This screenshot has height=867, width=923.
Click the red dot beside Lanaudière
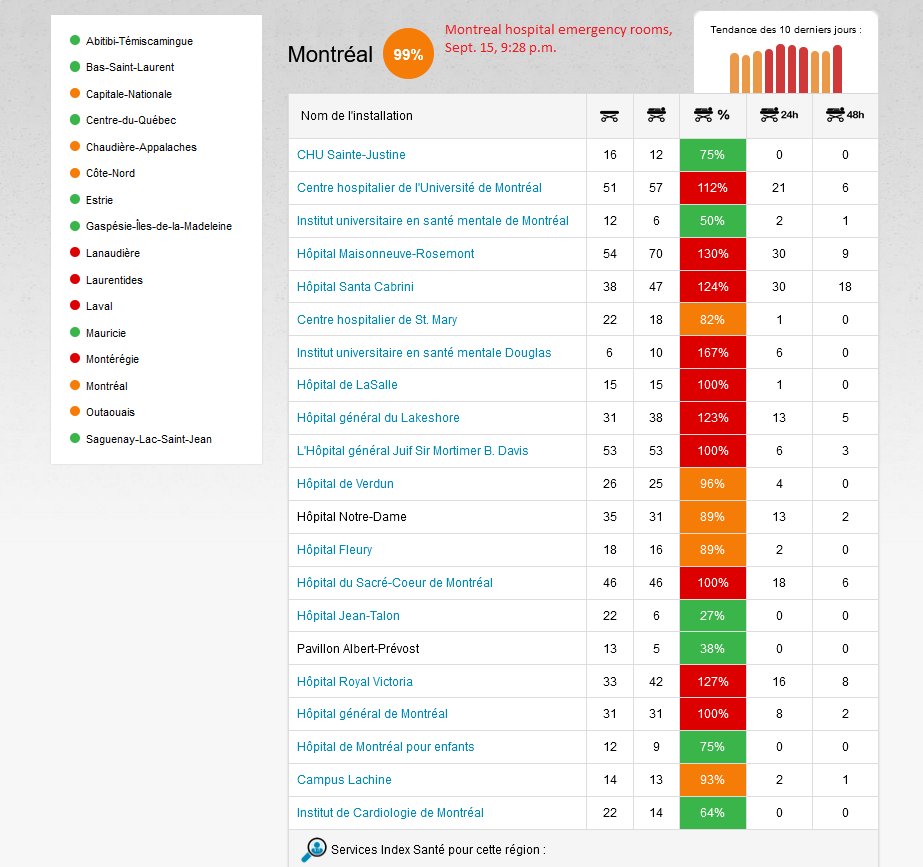75,252
